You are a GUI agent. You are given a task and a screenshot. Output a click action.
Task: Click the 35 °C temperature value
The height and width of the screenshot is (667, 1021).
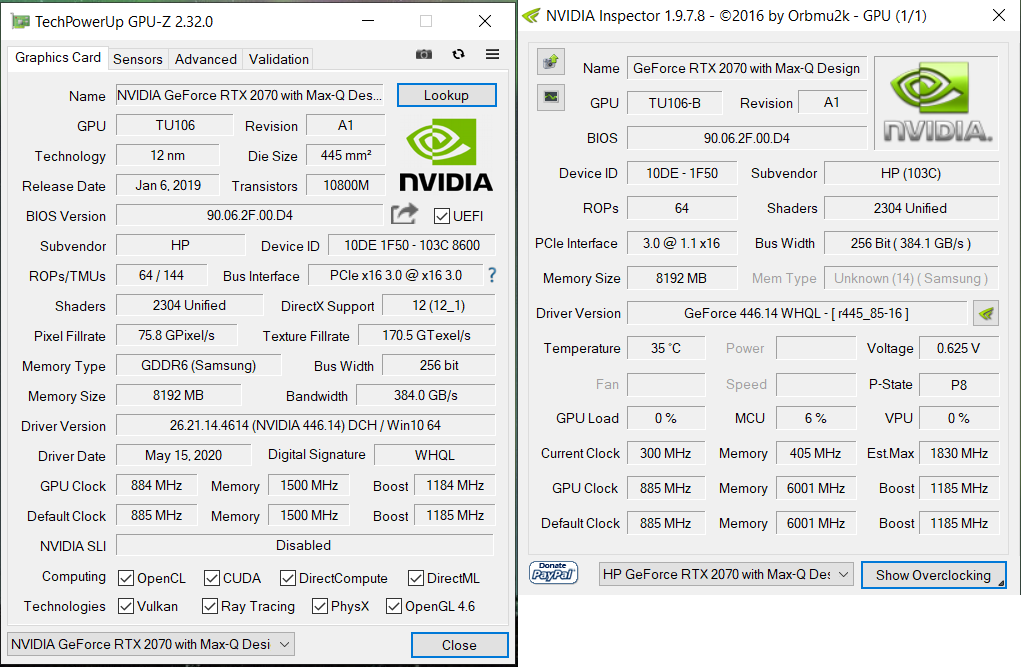(x=666, y=348)
